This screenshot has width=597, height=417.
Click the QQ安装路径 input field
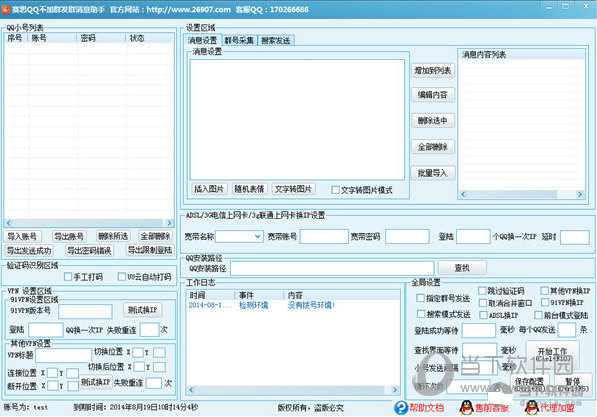click(x=332, y=268)
